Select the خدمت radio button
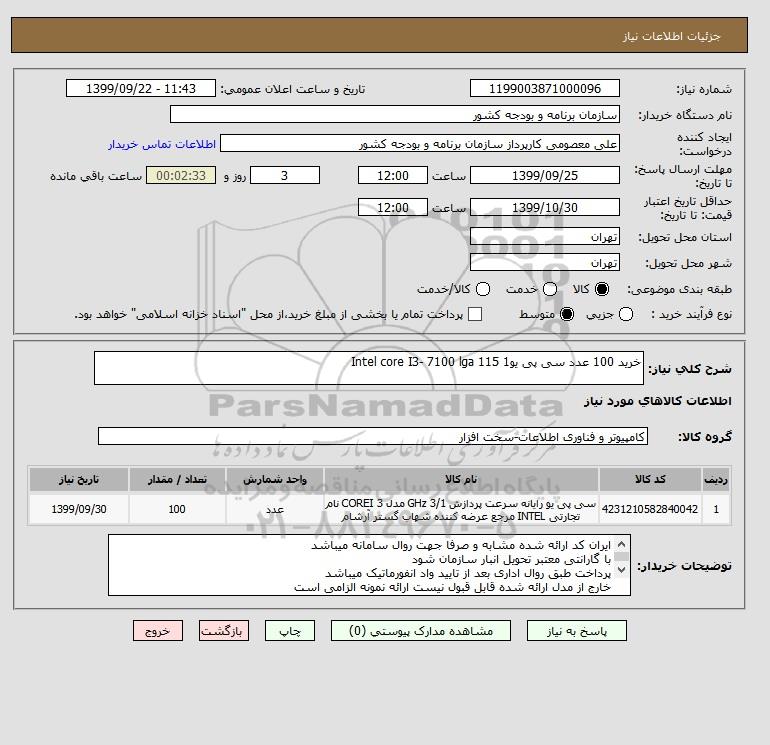The width and height of the screenshot is (770, 745). (x=550, y=289)
